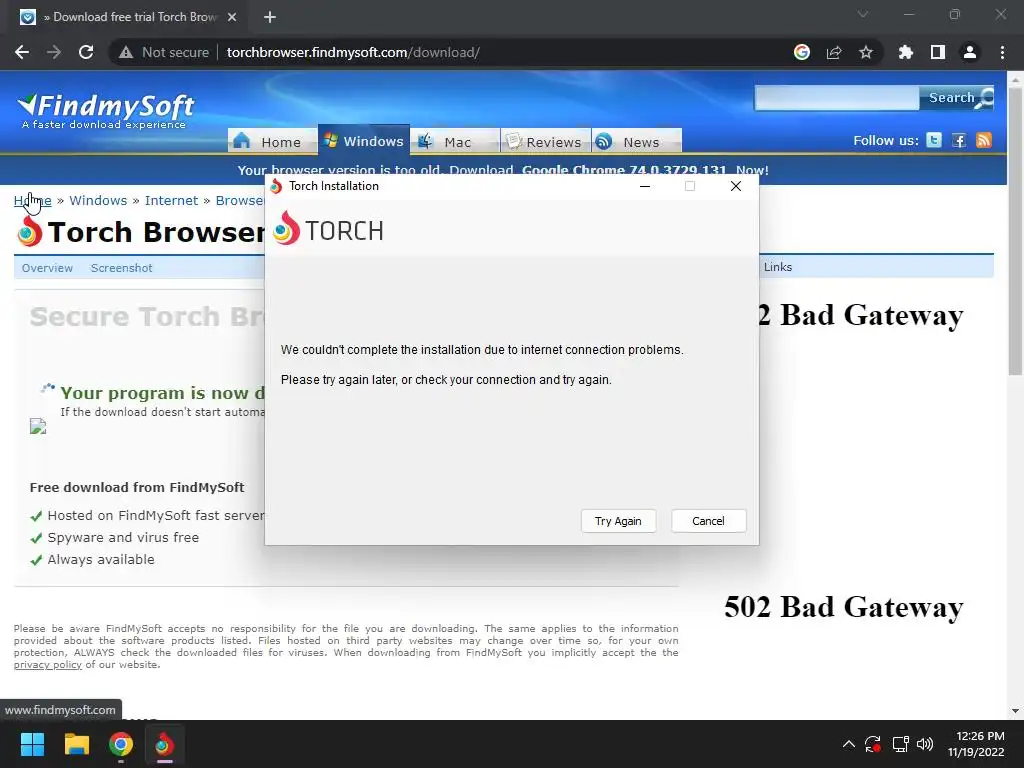Toggle the Chrome side panel icon

937,52
